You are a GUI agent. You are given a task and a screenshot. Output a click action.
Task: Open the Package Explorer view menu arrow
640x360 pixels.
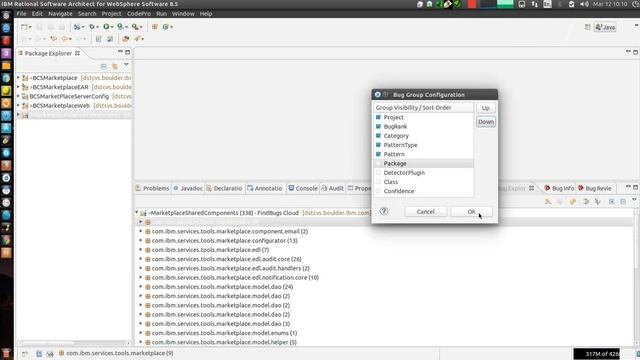click(x=126, y=65)
